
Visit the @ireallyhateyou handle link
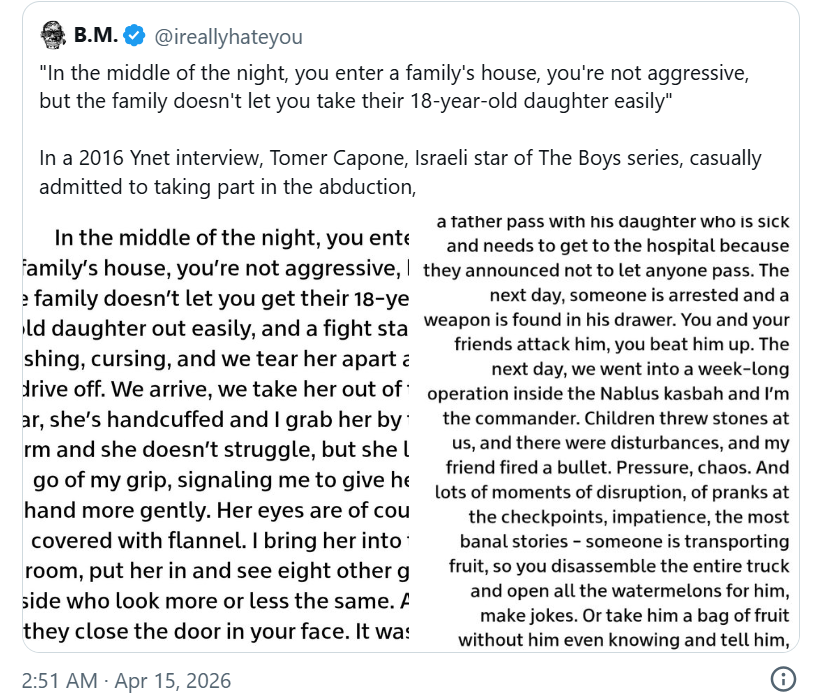(x=226, y=37)
